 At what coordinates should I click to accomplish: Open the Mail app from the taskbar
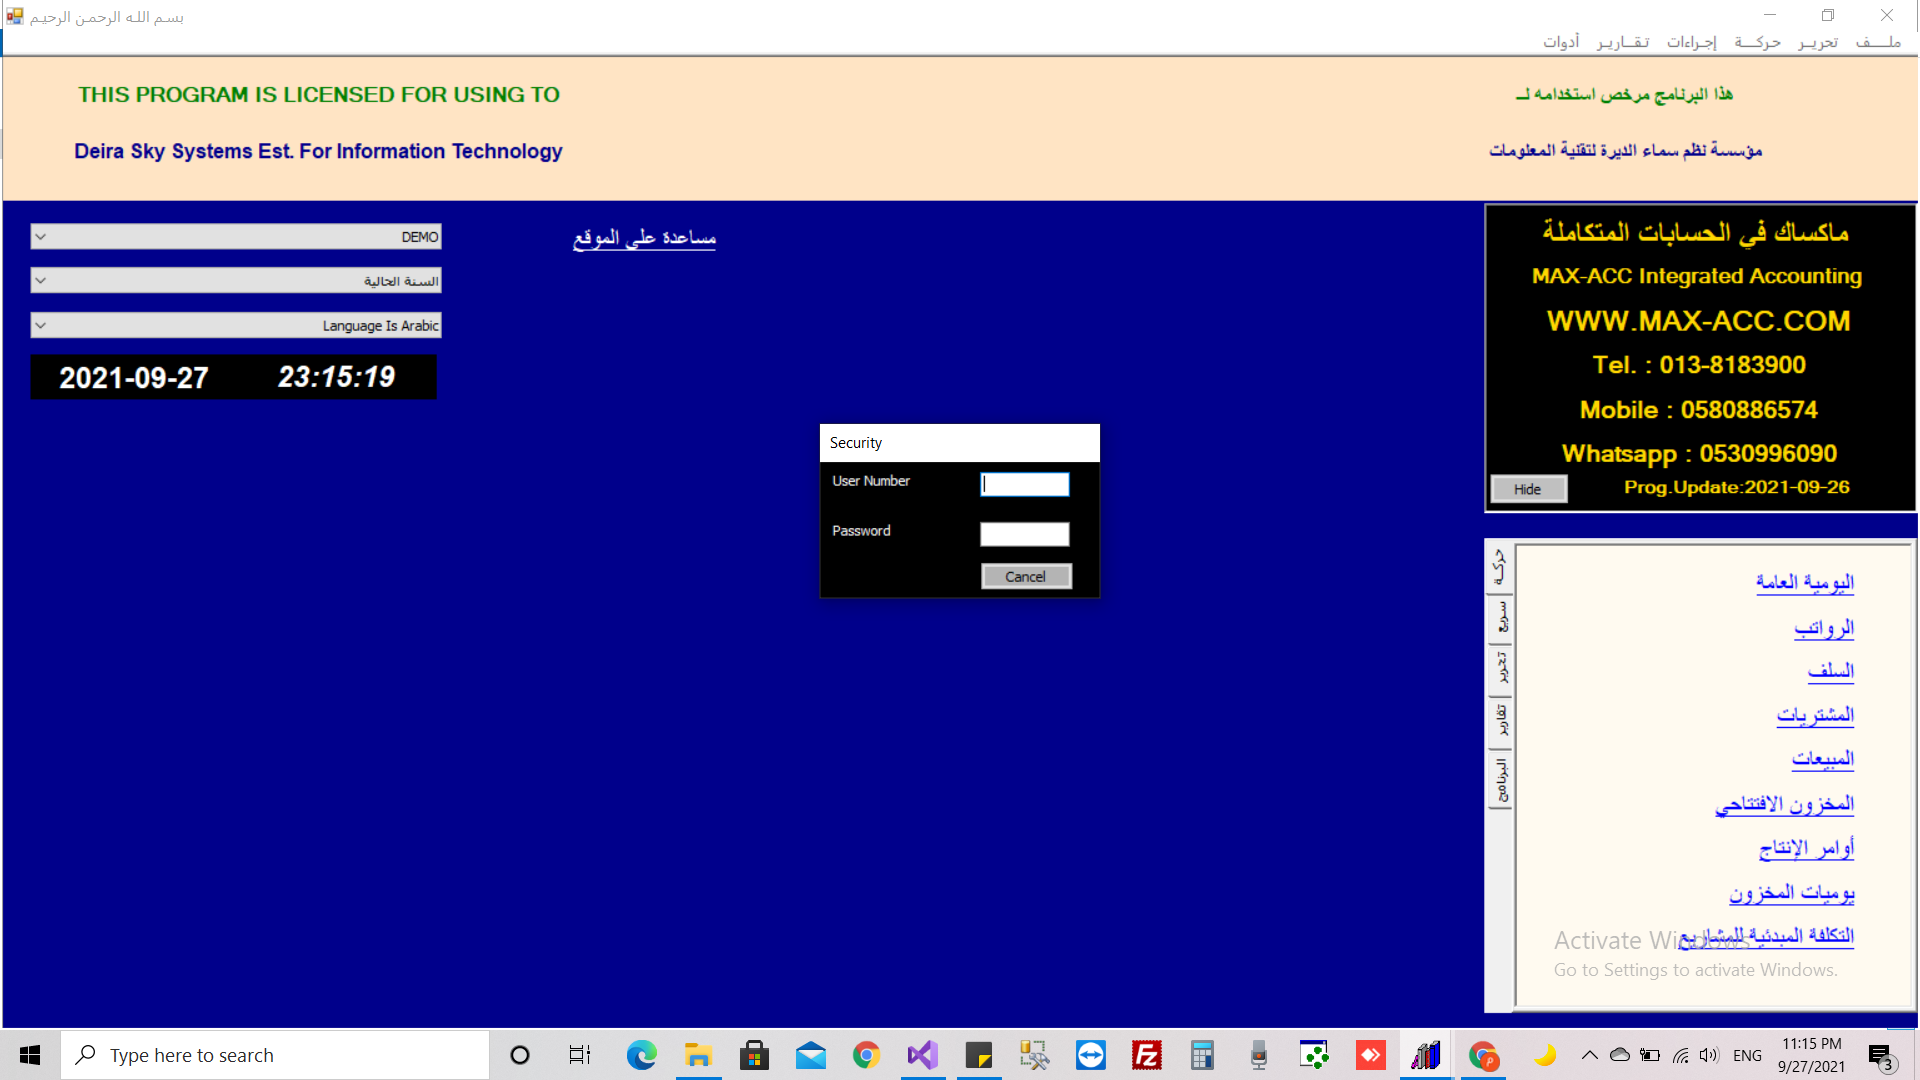click(x=811, y=1055)
